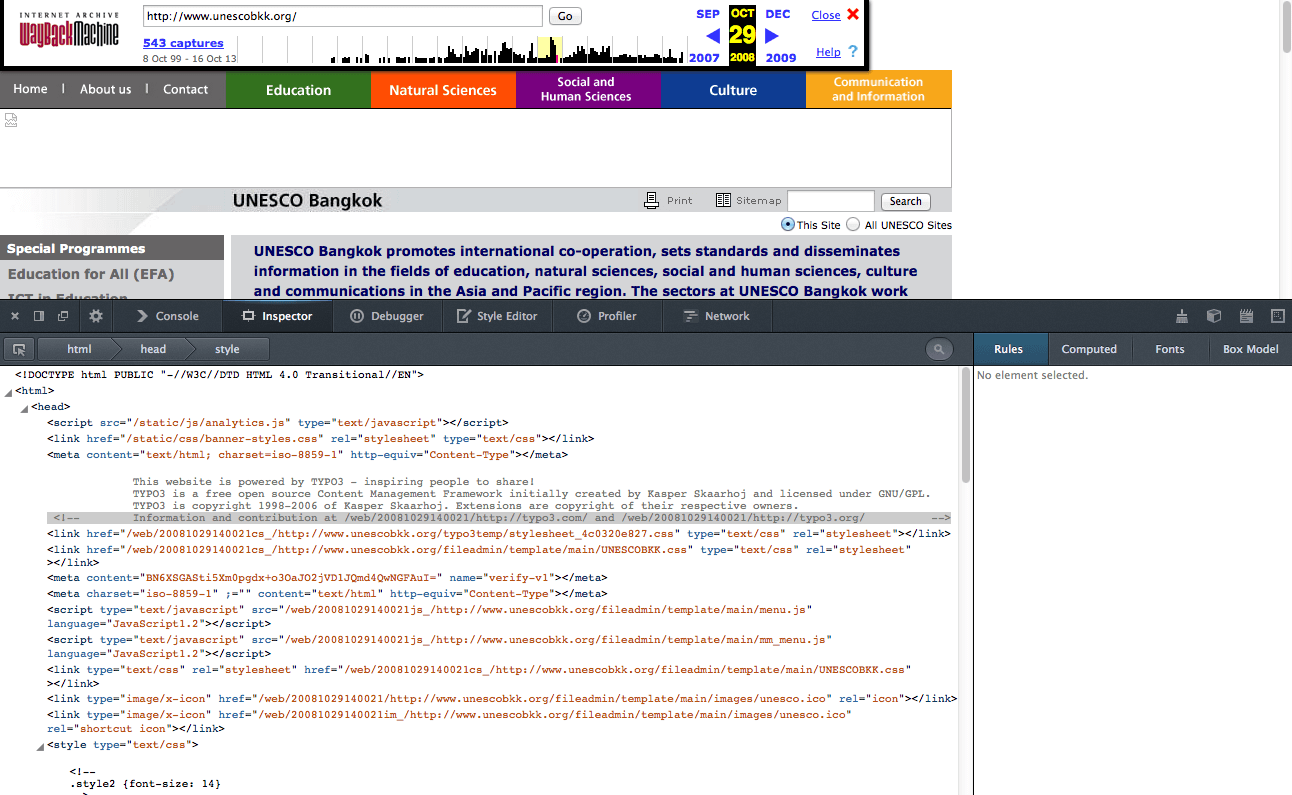The image size is (1292, 795).
Task: Click the DOCTYPE declaration line
Action: click(x=219, y=375)
